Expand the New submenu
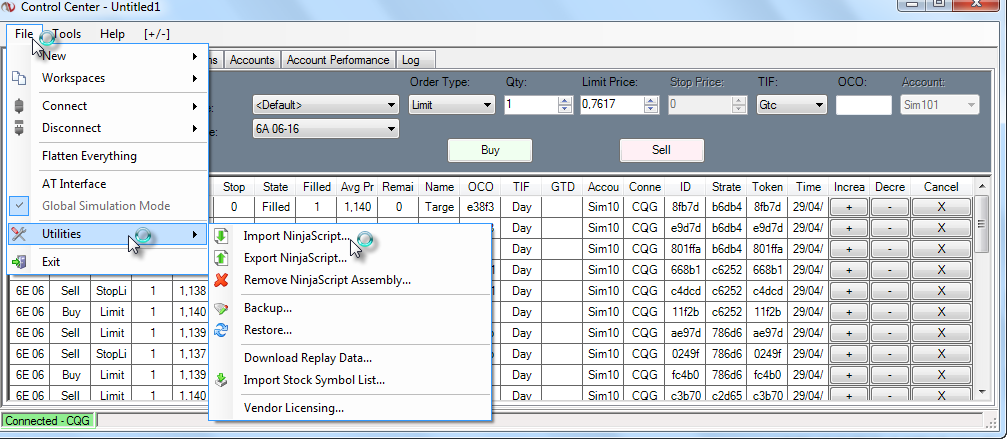Screen dimensions: 1007x439 (x=108, y=56)
